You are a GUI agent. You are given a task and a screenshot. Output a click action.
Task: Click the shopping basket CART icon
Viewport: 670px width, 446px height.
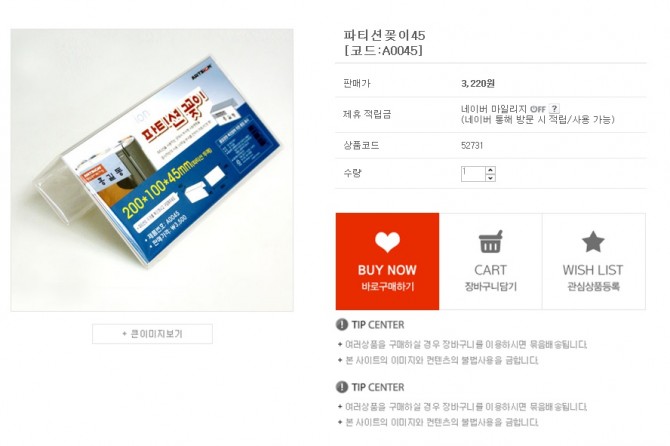(490, 242)
